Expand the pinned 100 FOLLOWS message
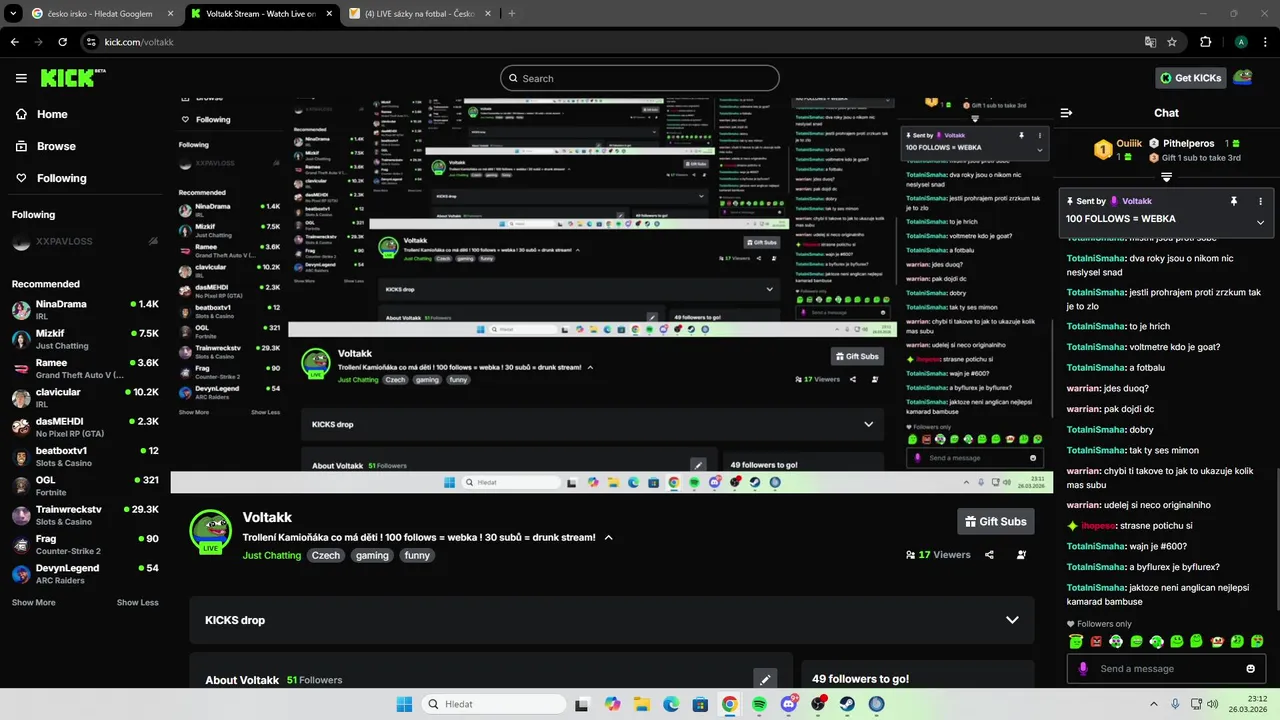Image resolution: width=1280 pixels, height=720 pixels. tap(1260, 222)
